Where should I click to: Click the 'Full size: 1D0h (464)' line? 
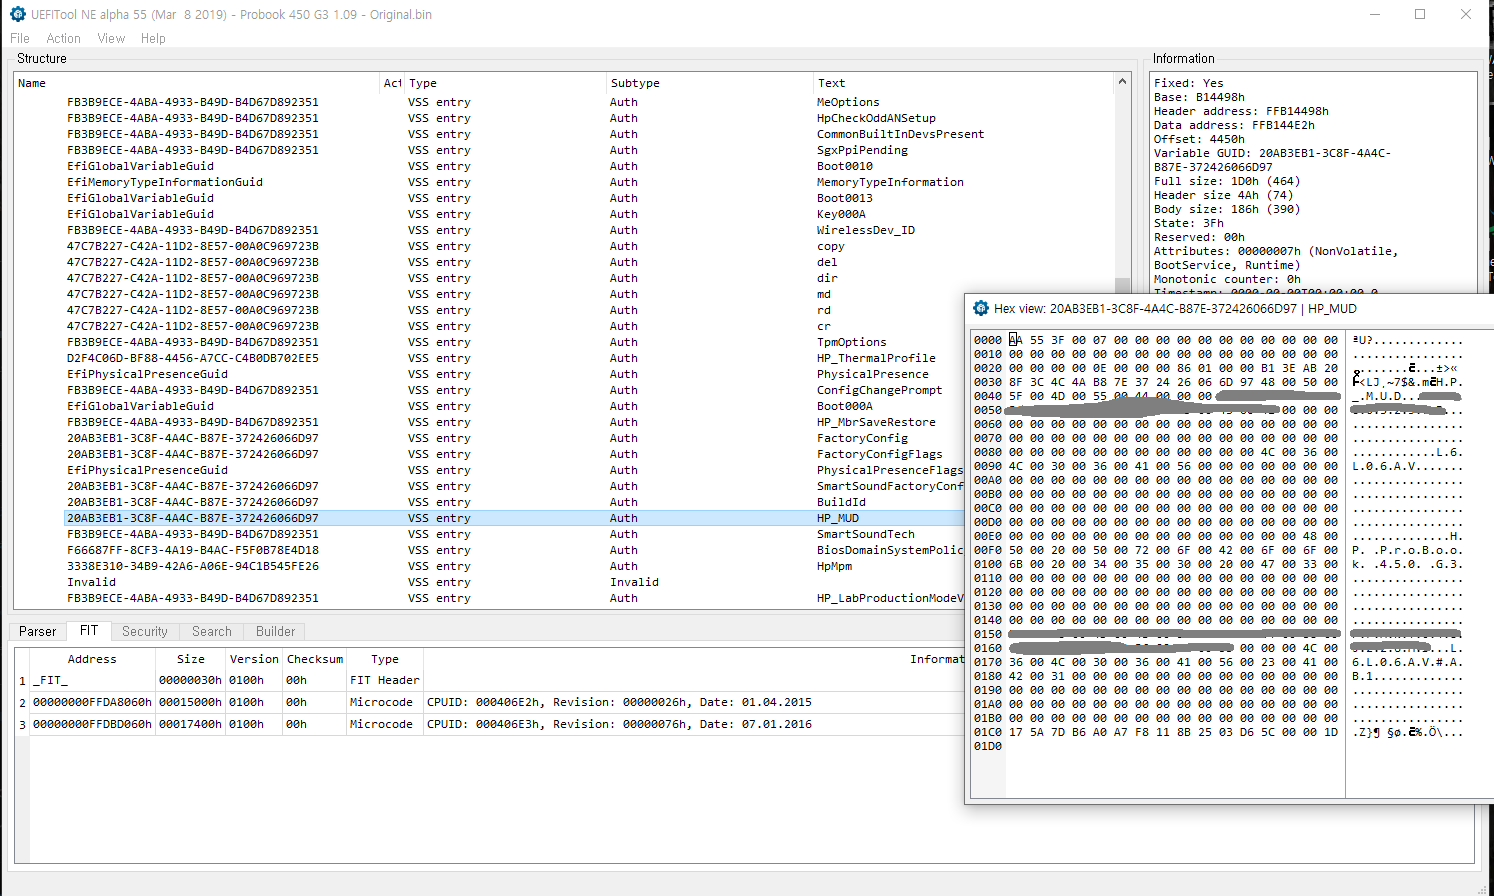click(1227, 181)
